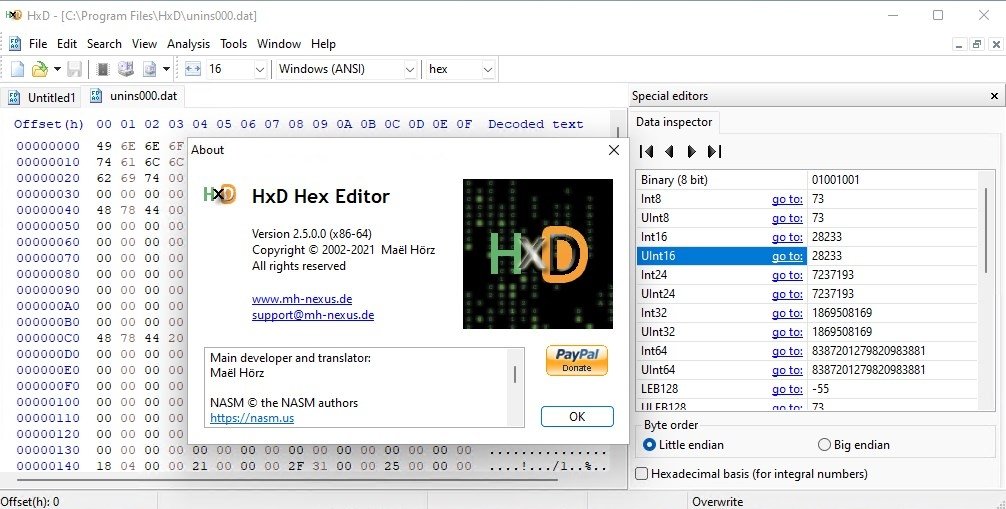
Task: Click go to link for Int64
Action: (787, 351)
